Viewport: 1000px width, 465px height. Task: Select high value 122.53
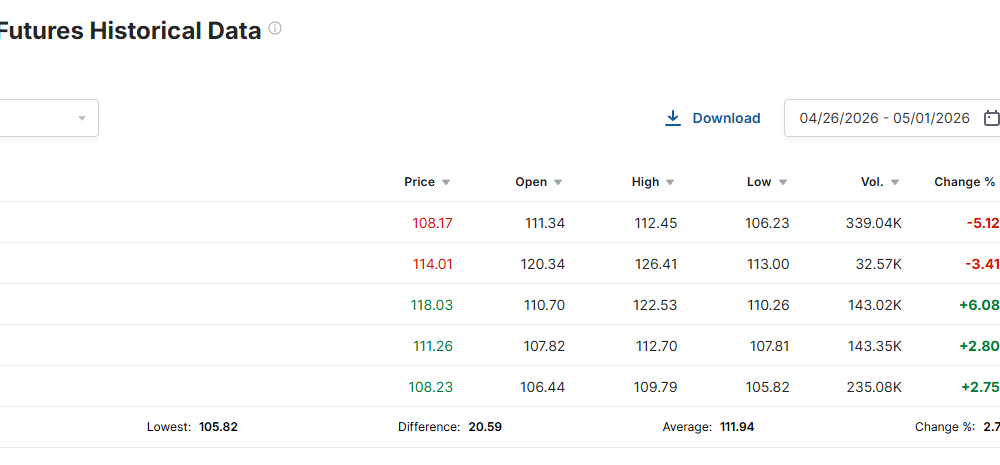coord(656,305)
